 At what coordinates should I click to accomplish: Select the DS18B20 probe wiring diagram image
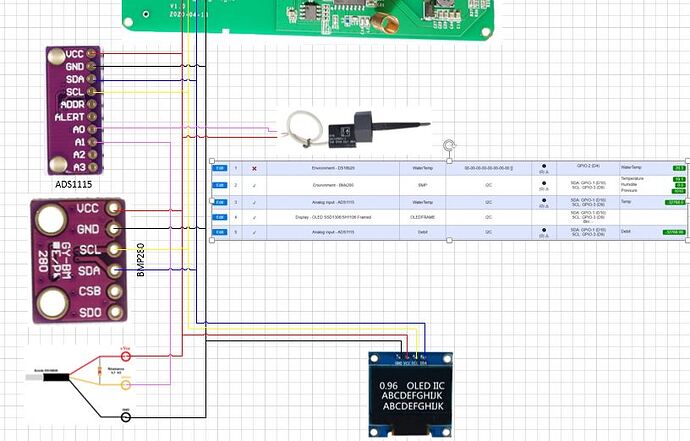(80, 384)
